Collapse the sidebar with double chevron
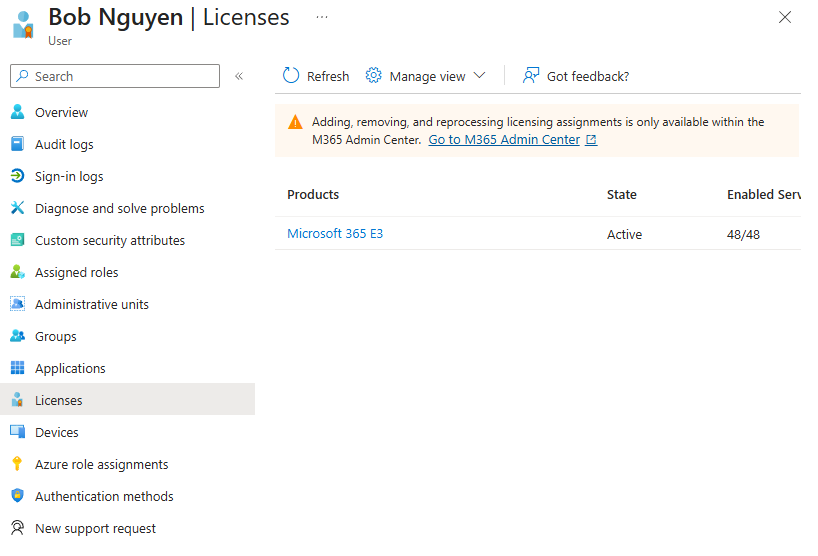 [239, 76]
